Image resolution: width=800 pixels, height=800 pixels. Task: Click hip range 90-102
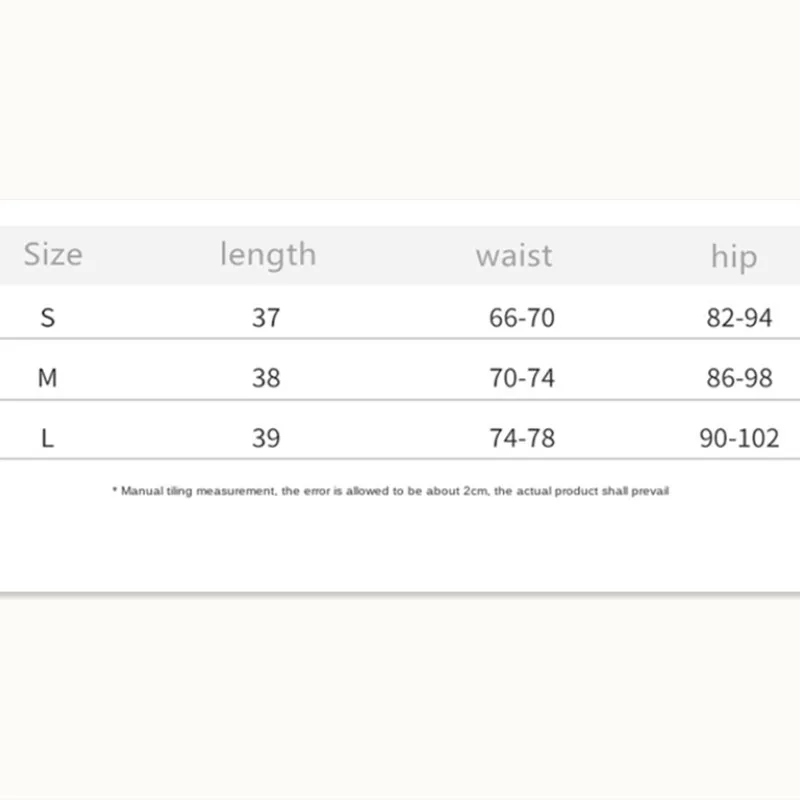739,438
